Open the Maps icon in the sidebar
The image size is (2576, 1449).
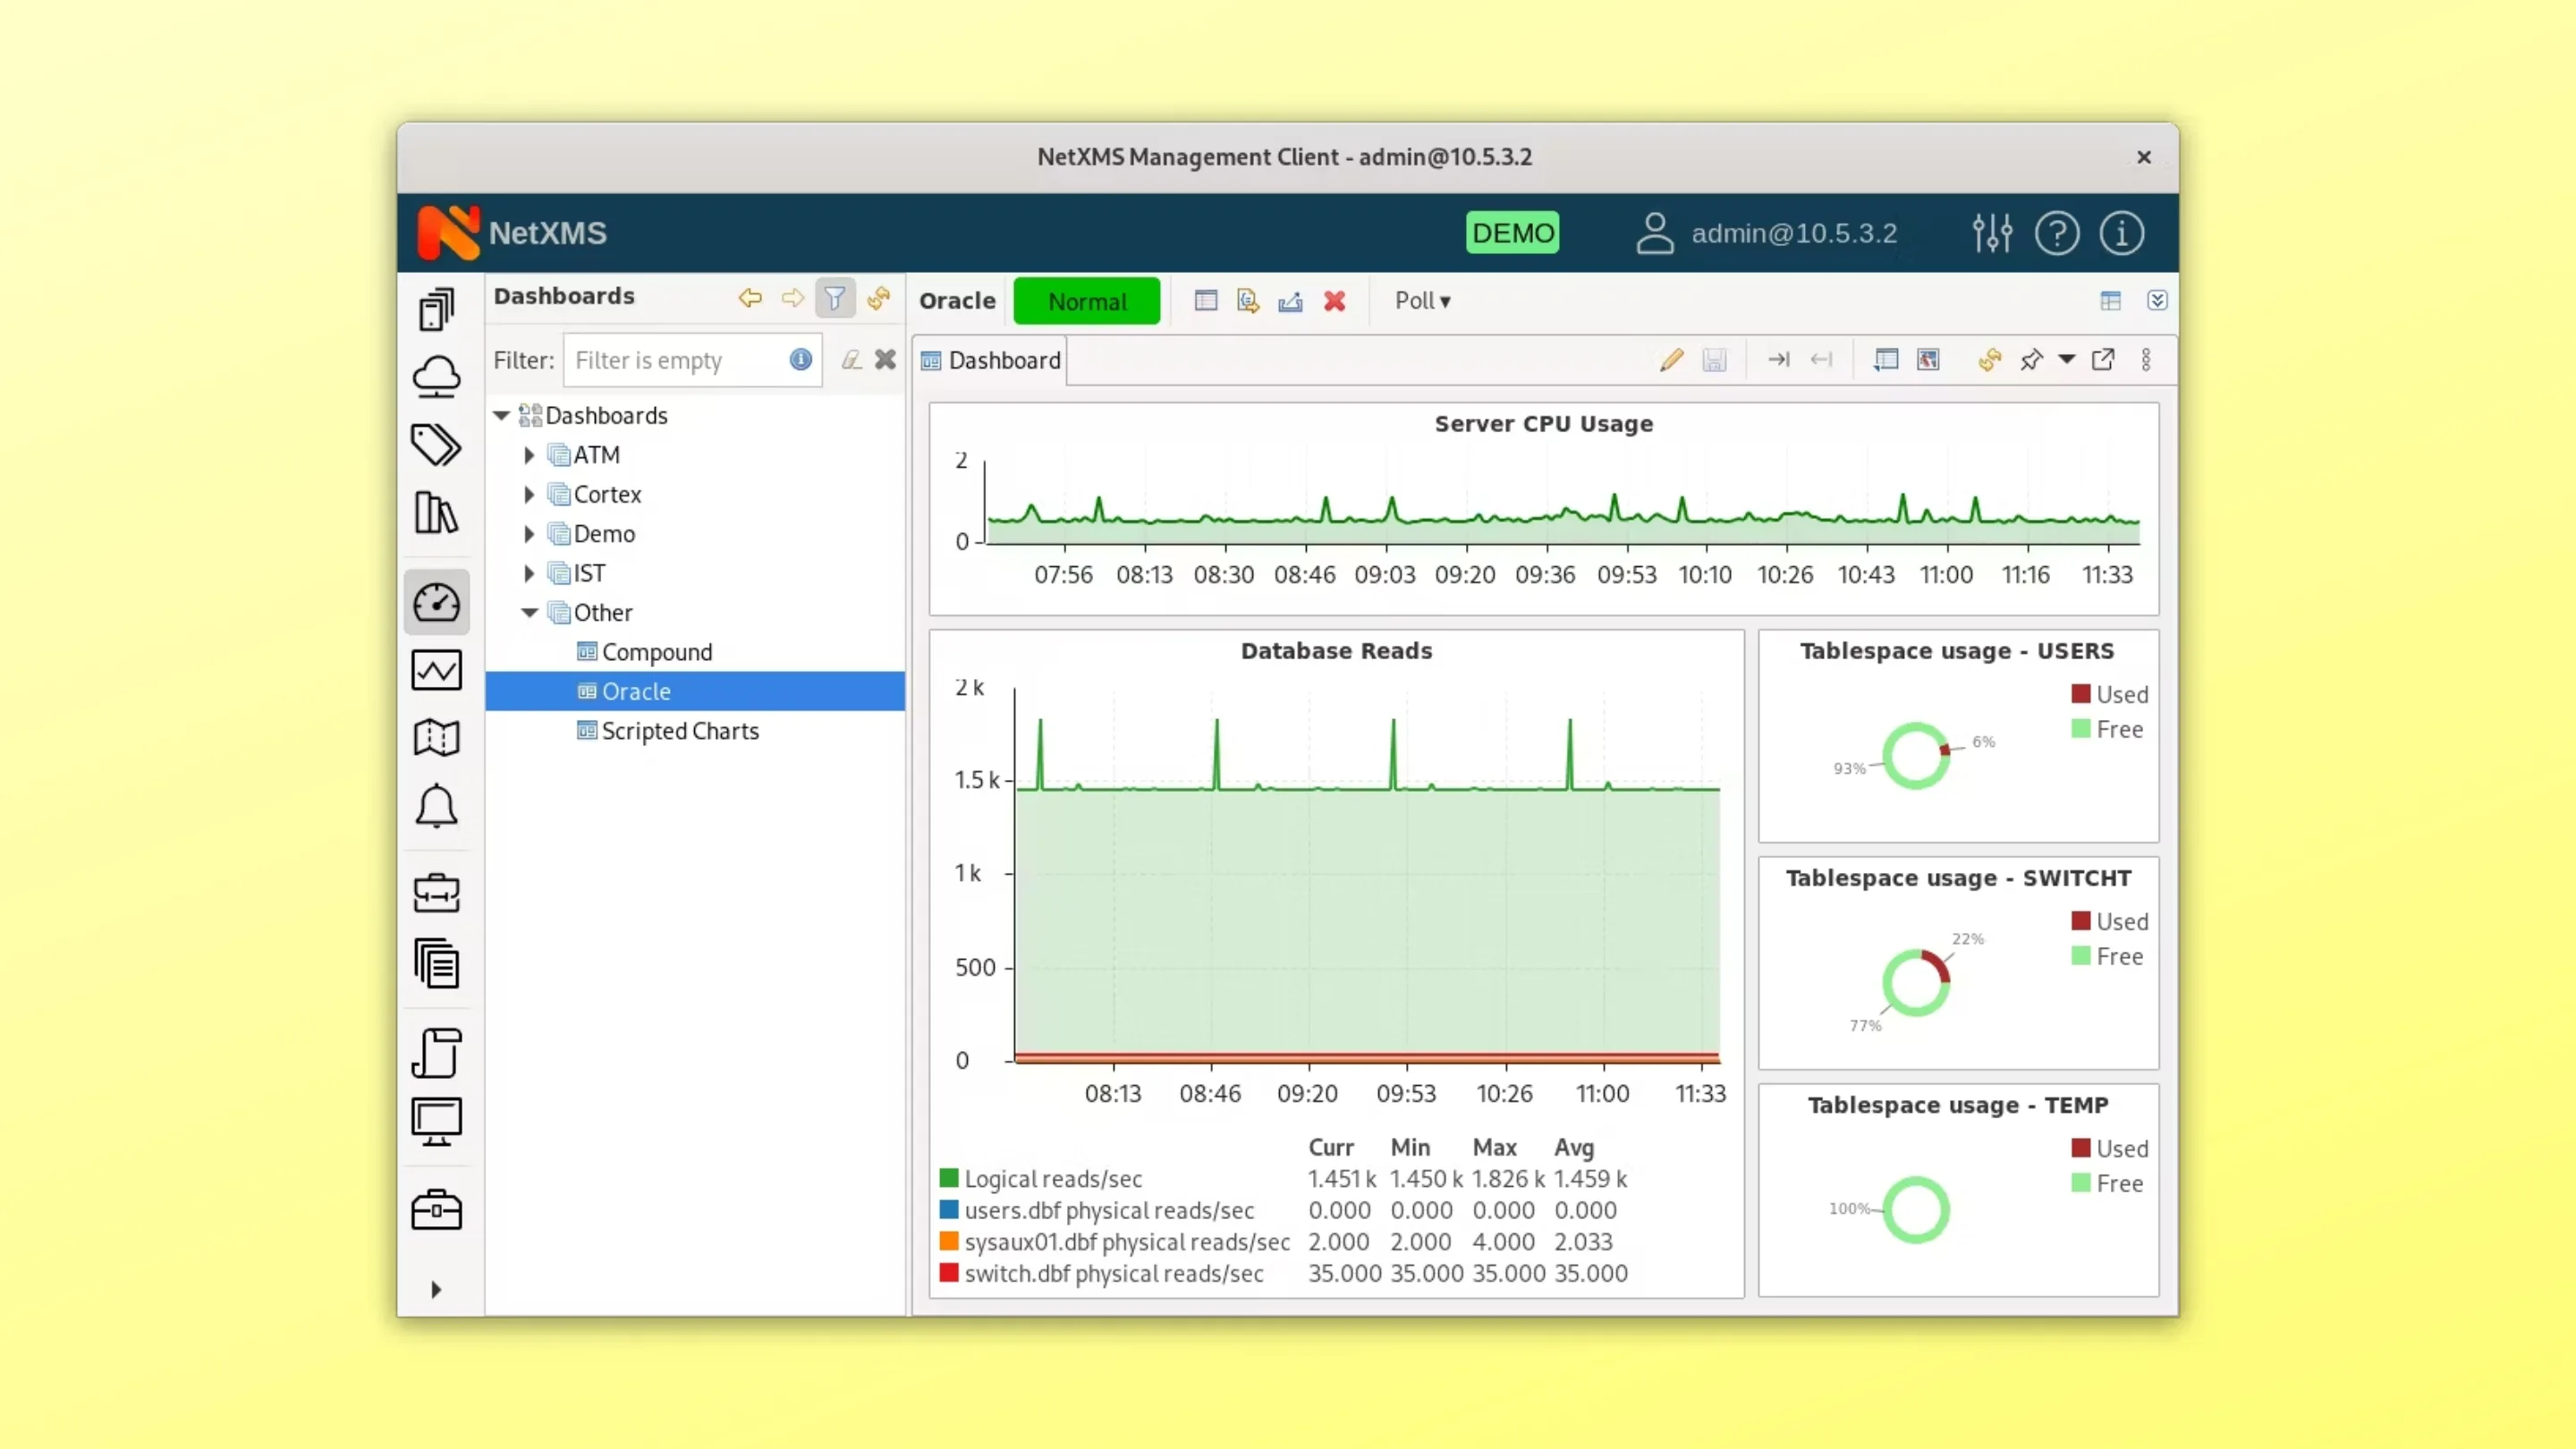[437, 737]
